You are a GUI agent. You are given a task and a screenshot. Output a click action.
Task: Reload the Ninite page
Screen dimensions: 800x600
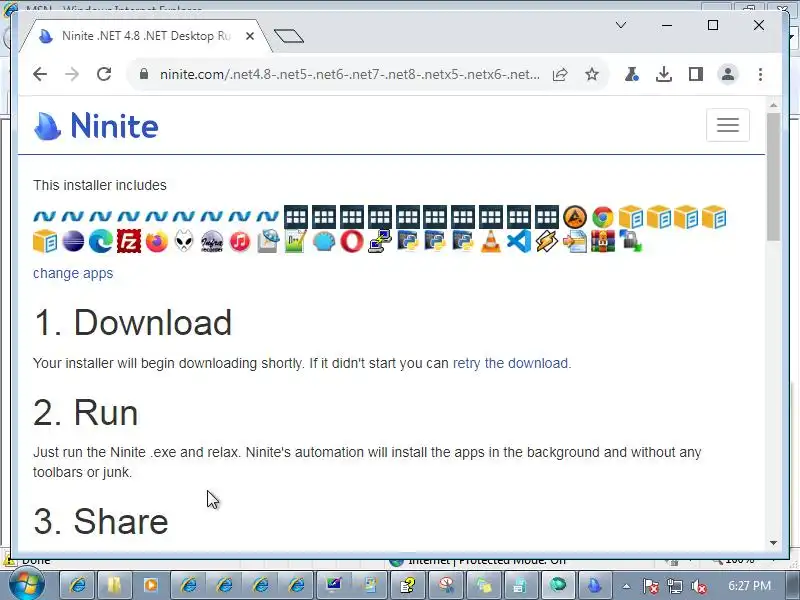pyautogui.click(x=104, y=74)
